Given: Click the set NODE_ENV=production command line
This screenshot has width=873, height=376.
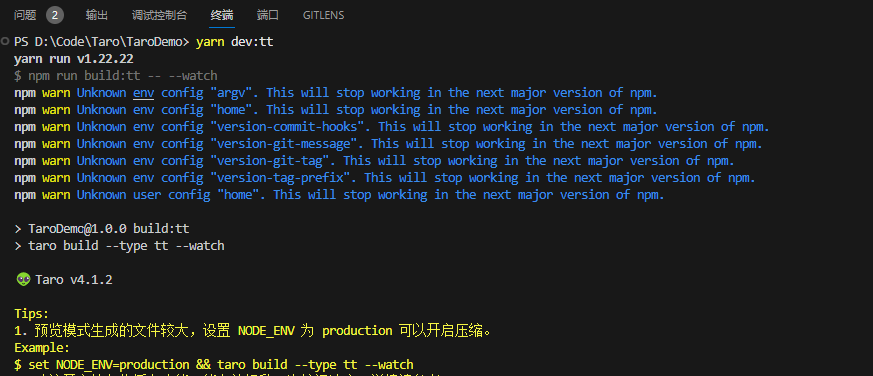Looking at the screenshot, I should 214,365.
